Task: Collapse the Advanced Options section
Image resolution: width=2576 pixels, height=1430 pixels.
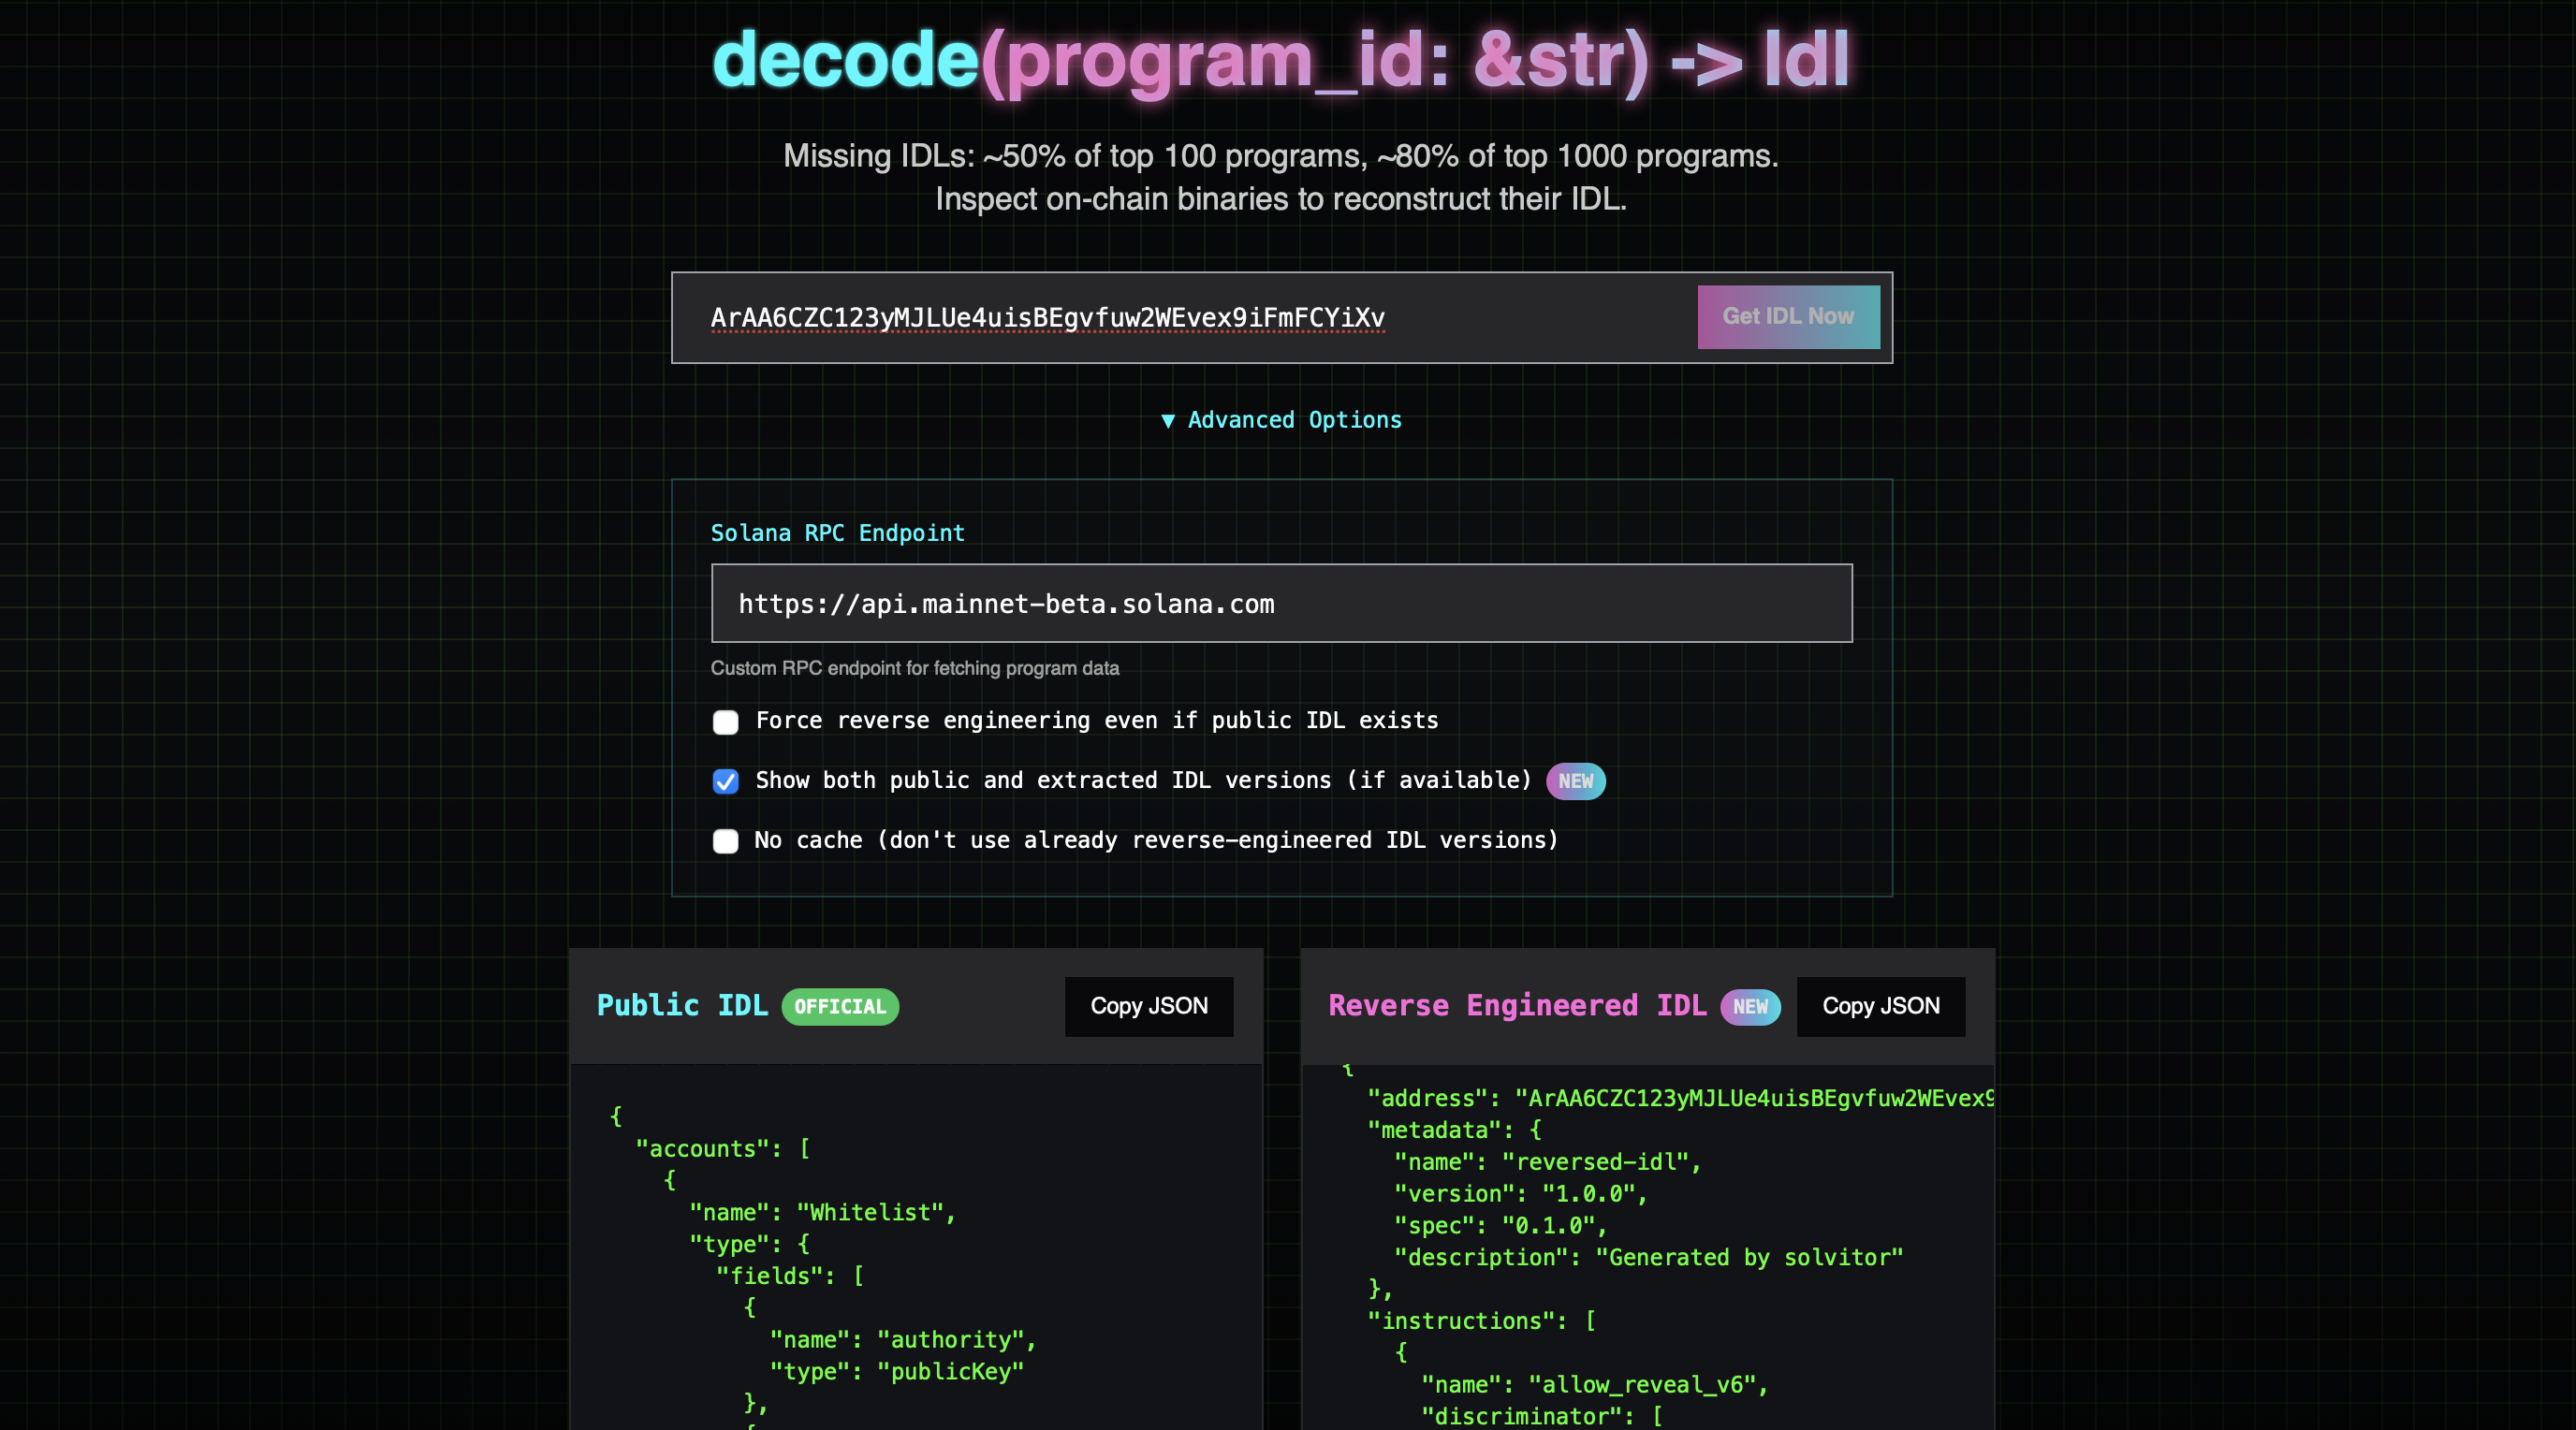Action: click(x=1281, y=420)
